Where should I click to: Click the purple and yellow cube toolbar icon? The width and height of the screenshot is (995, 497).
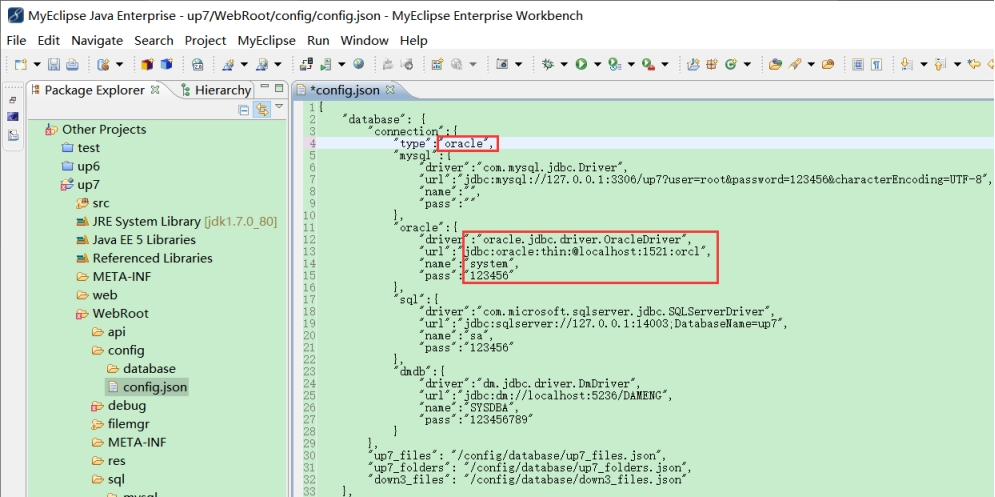148,64
